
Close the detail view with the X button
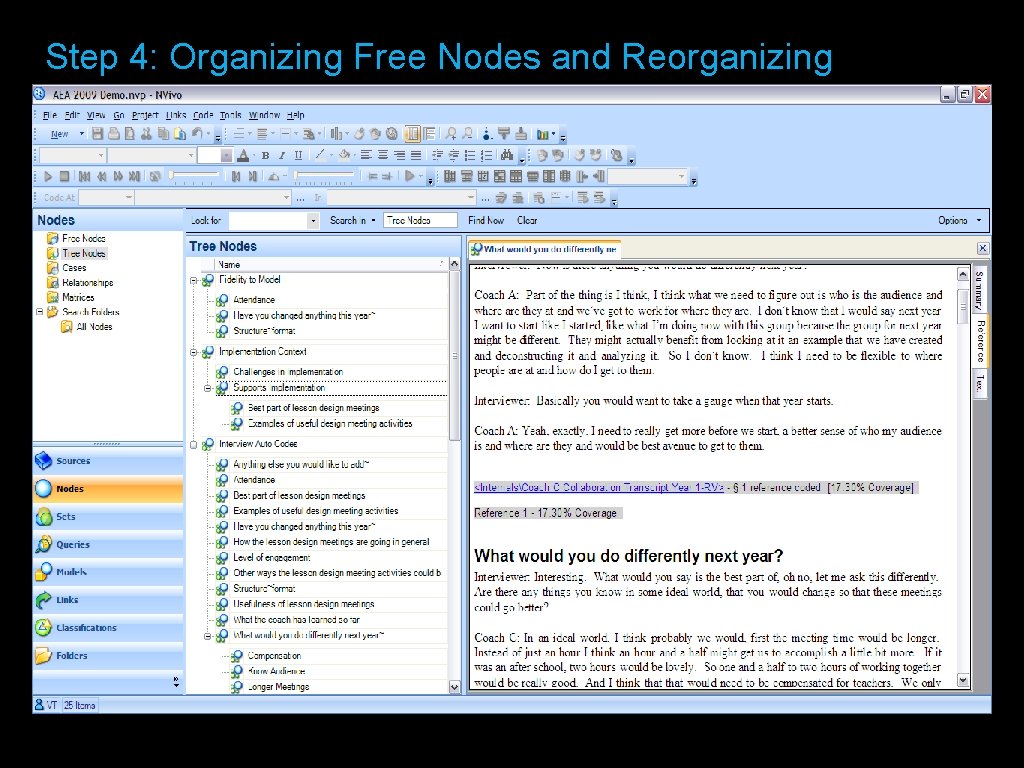click(982, 248)
